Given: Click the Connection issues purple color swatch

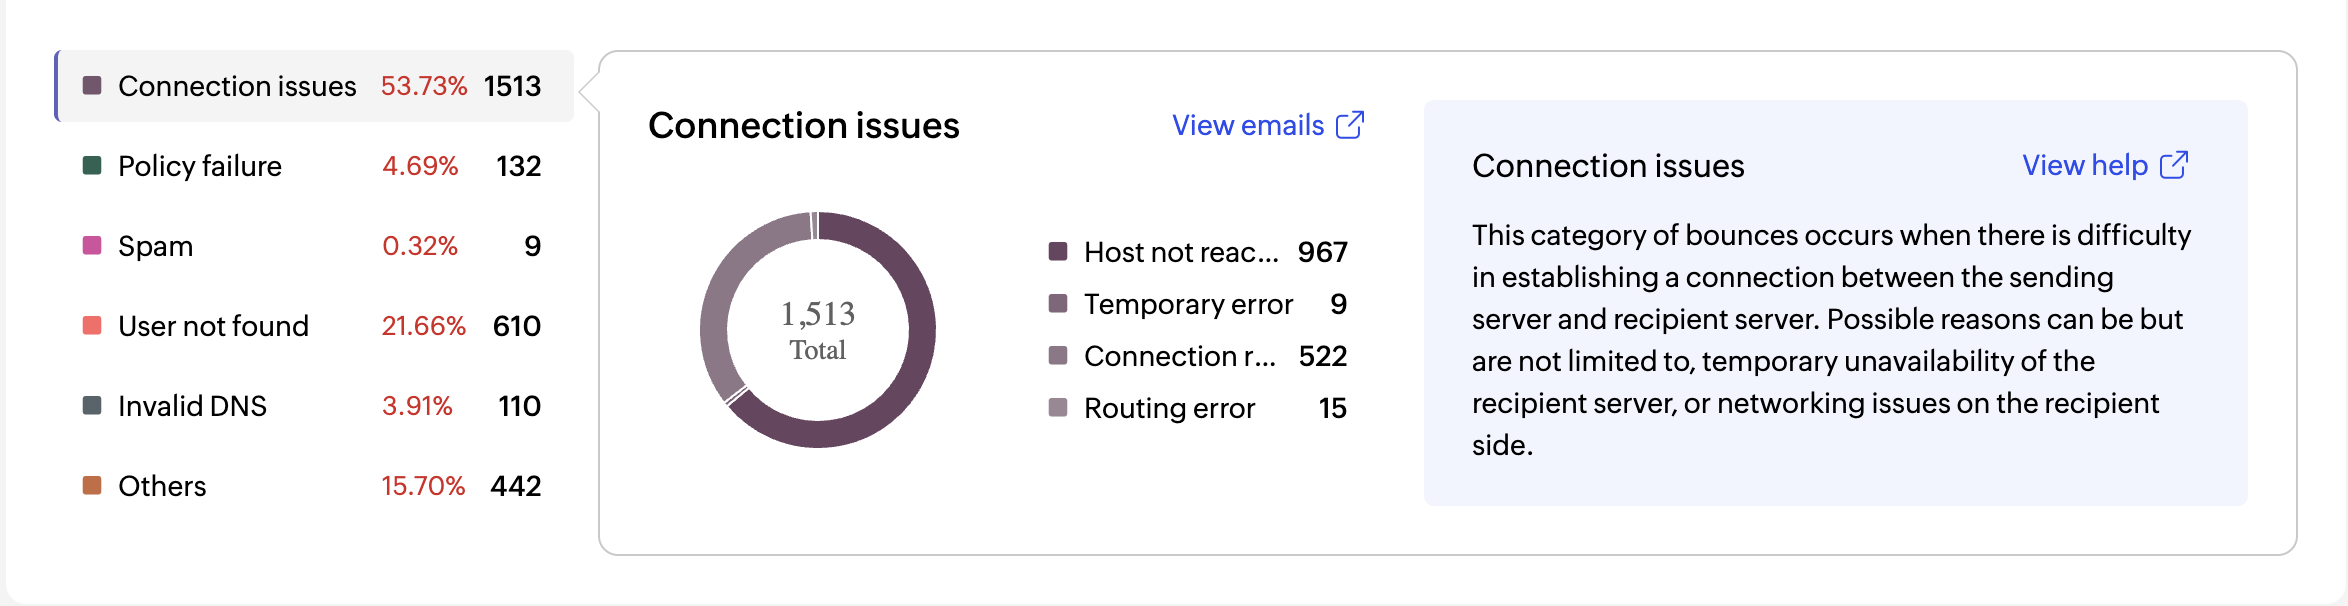Looking at the screenshot, I should coord(92,85).
